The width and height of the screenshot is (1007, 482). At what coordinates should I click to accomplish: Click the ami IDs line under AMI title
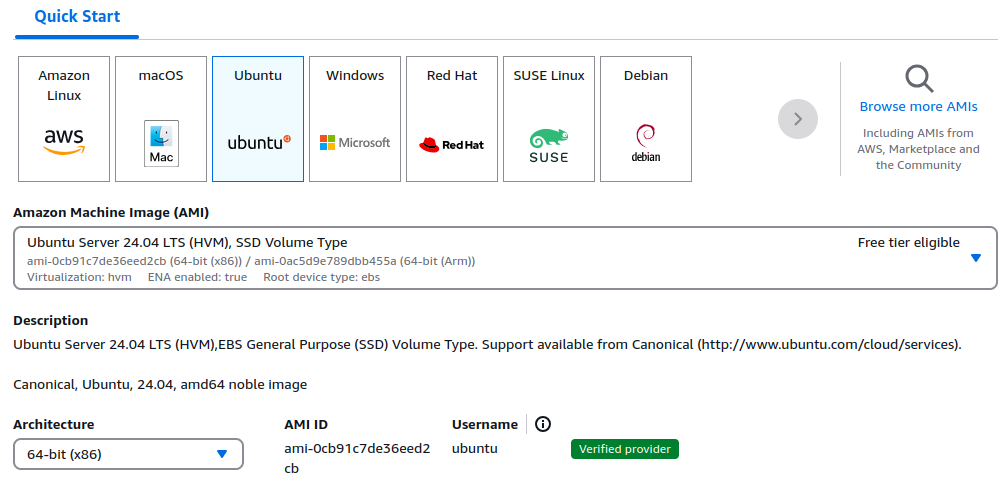point(251,261)
